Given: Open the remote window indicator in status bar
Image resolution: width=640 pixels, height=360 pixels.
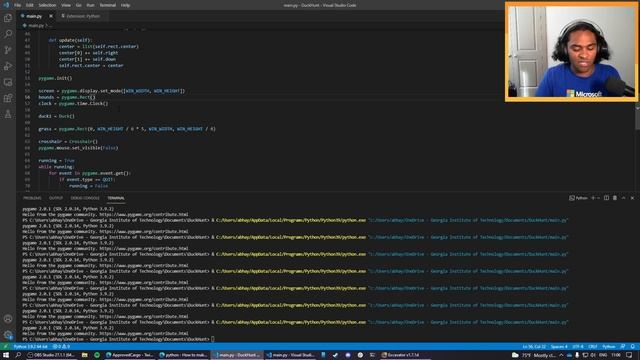Looking at the screenshot, I should click(5, 347).
